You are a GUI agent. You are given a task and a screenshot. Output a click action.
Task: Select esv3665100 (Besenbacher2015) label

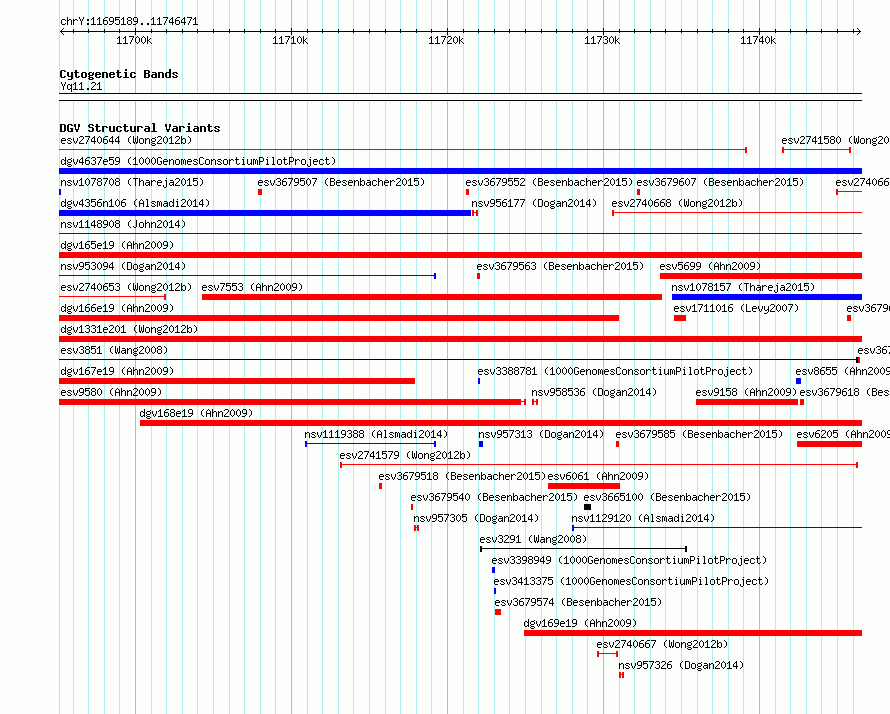click(x=668, y=497)
